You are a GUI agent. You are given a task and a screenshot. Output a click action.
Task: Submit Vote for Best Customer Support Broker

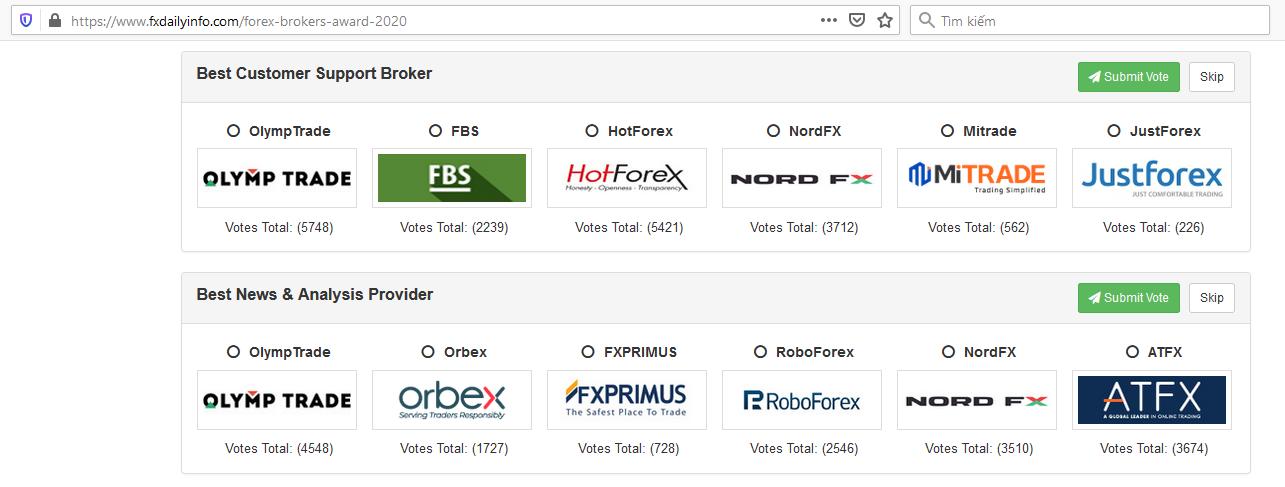(x=1129, y=77)
